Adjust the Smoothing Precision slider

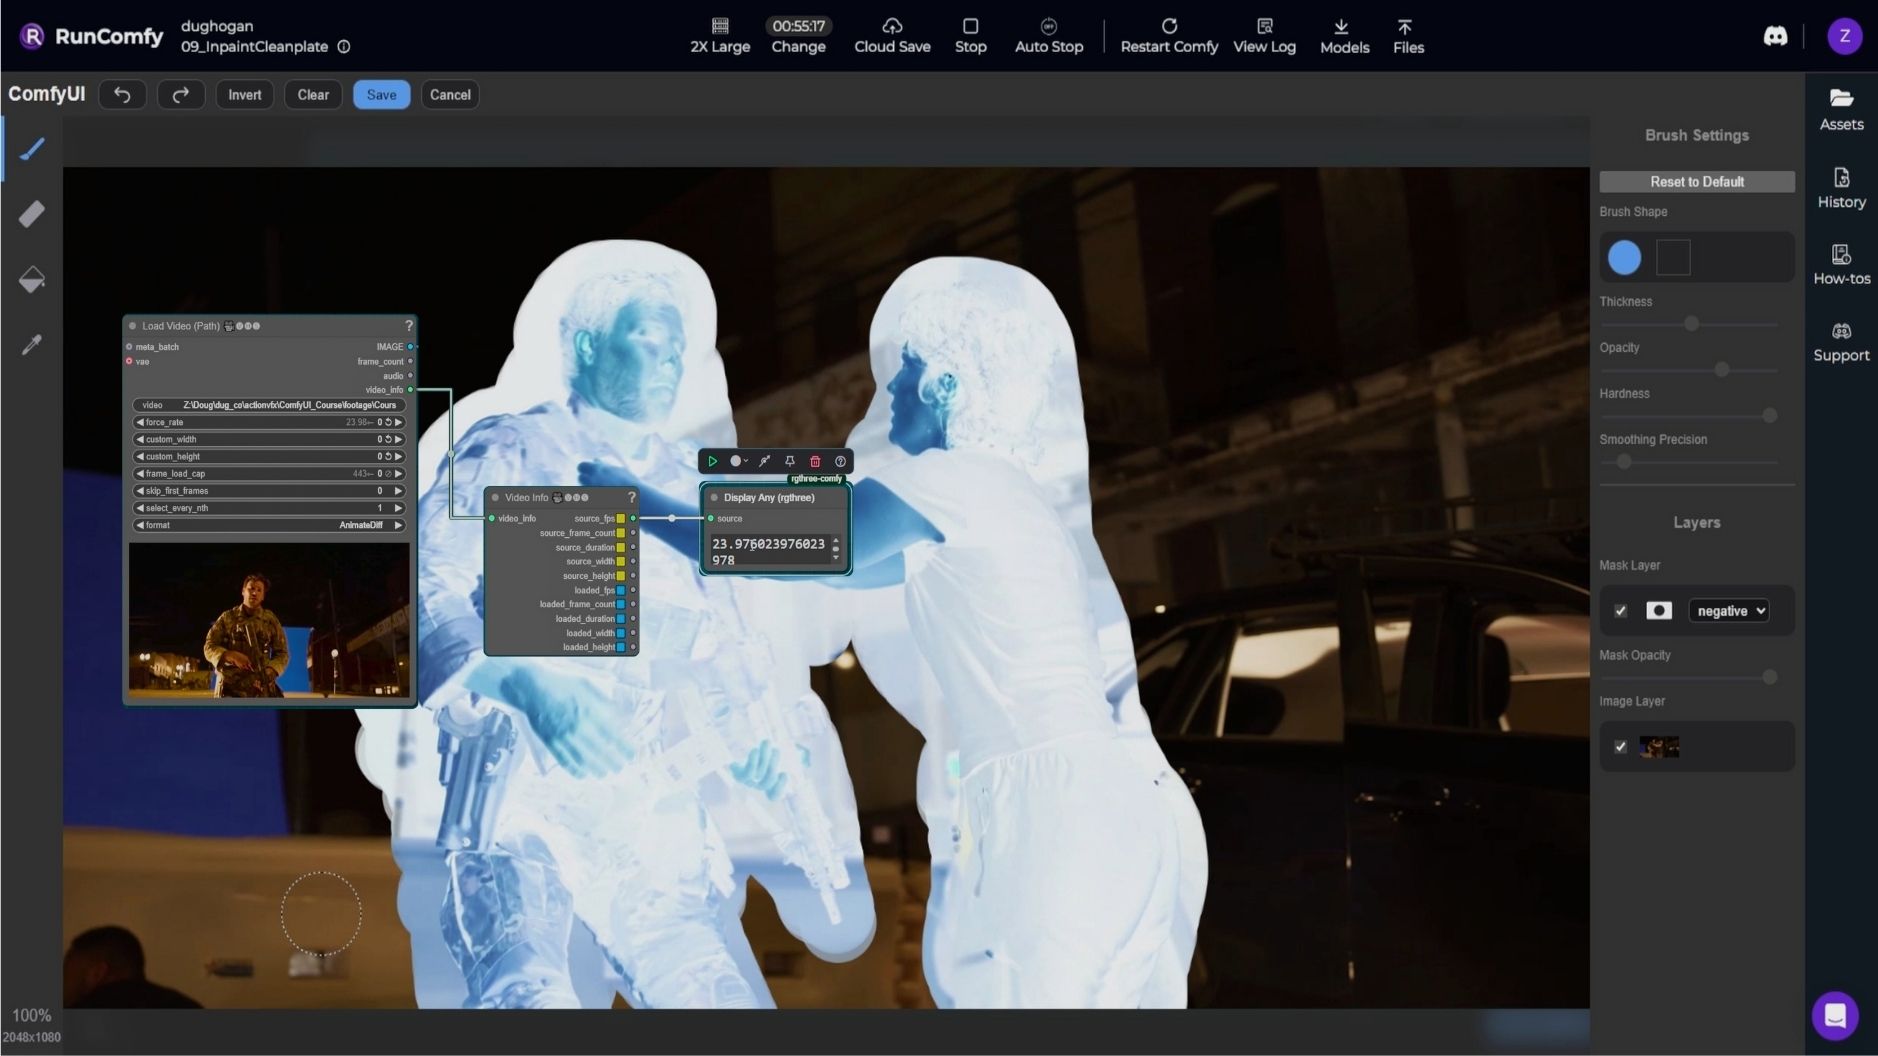click(1689, 462)
